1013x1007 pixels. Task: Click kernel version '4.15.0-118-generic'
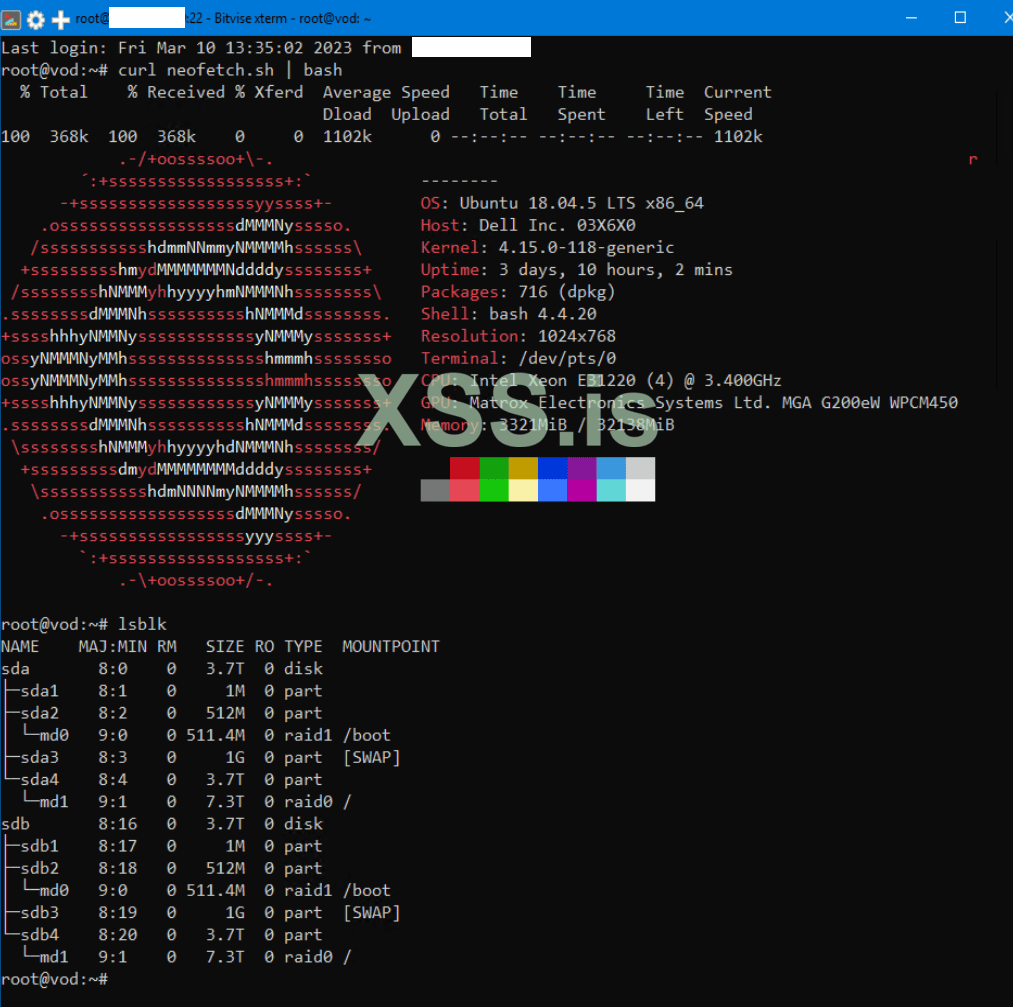(586, 247)
